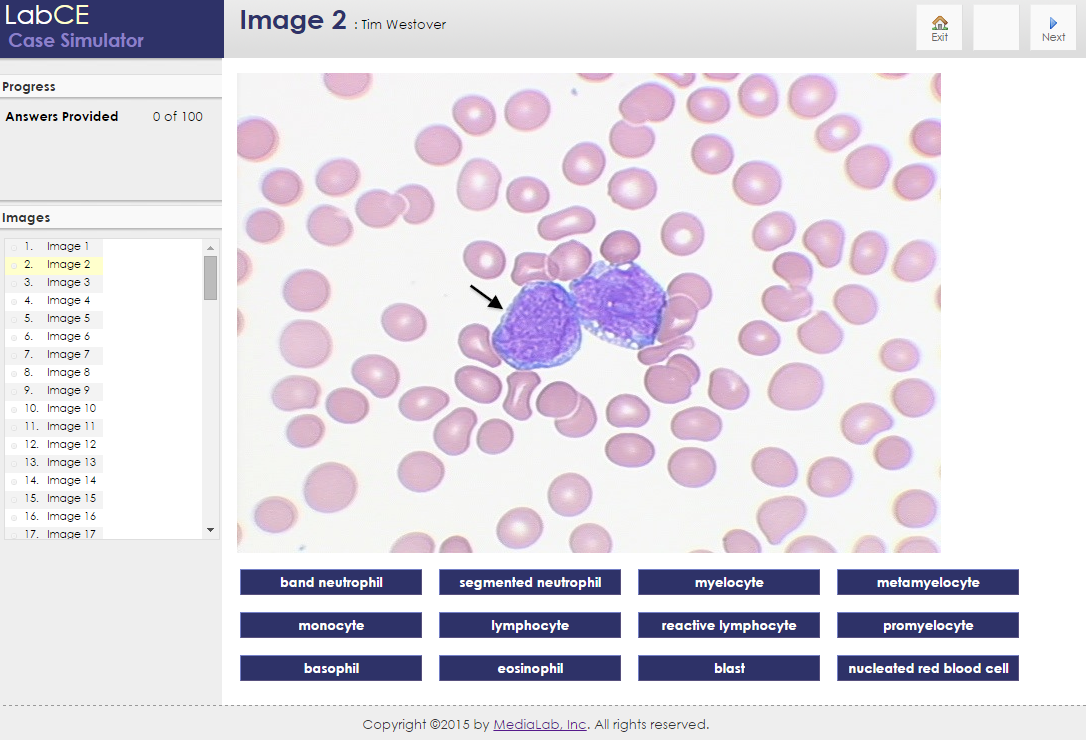Select Image 8 list row
This screenshot has width=1086, height=740.
point(54,372)
